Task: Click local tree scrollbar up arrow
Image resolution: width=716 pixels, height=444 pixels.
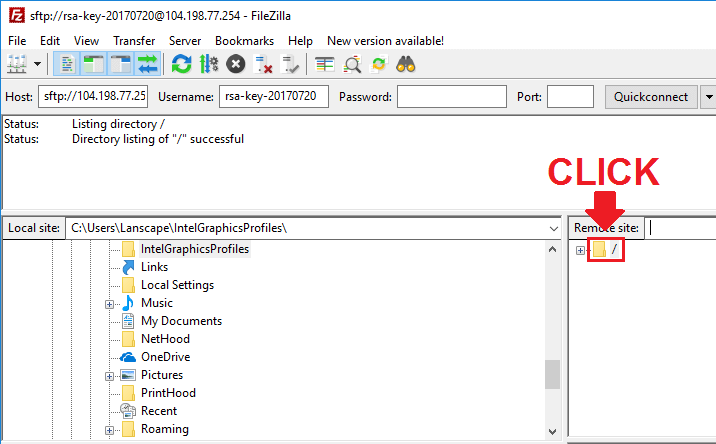Action: coord(553,249)
